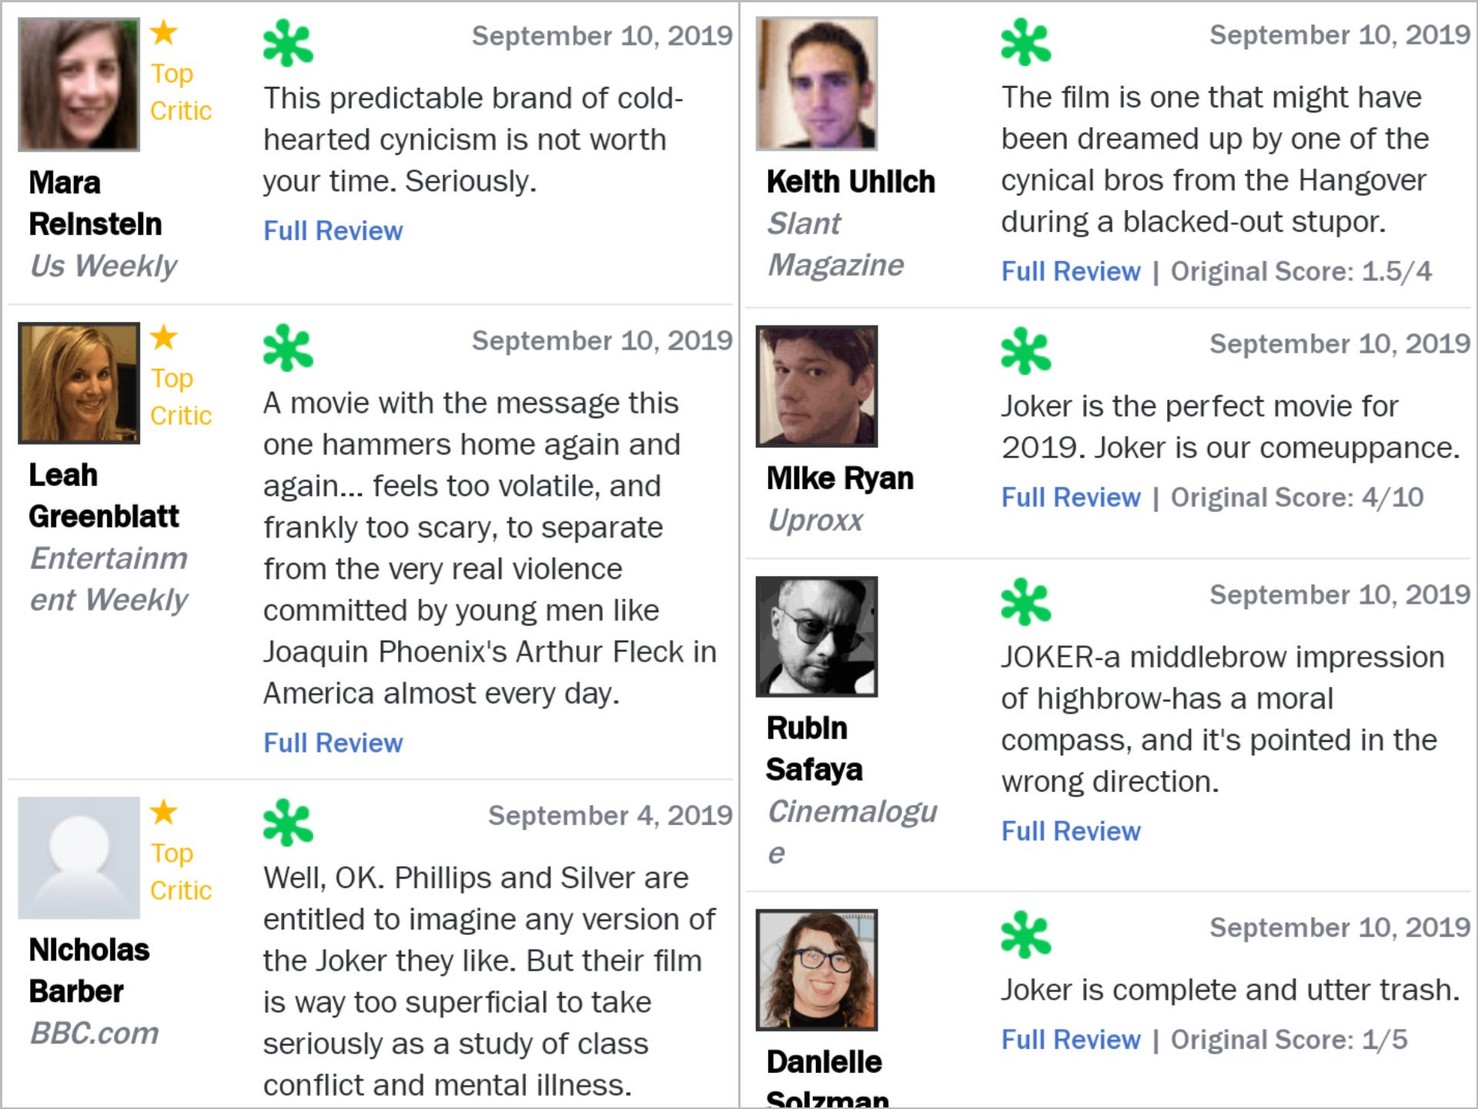Click the Top Critic star beside Mara Reinstein
This screenshot has width=1478, height=1109.
[164, 33]
